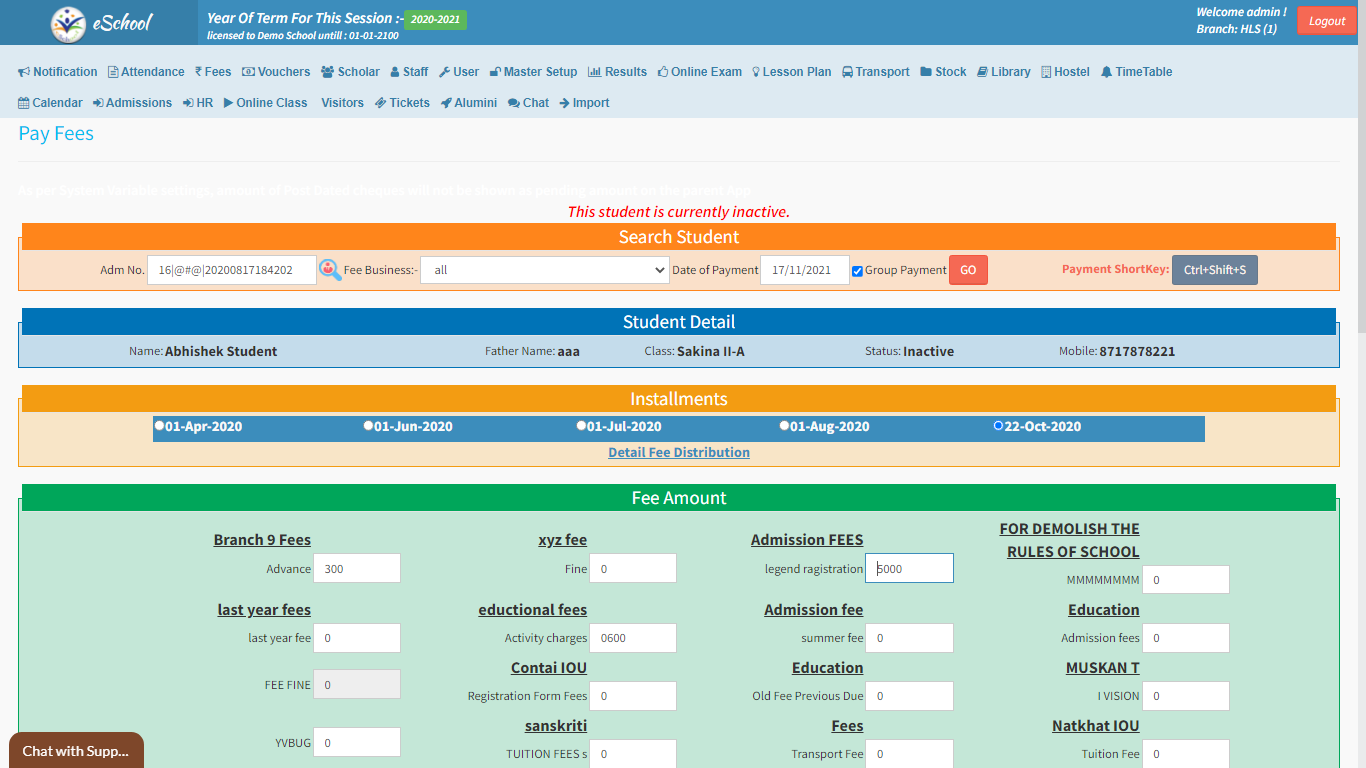The image size is (1366, 768).
Task: Click the eSchool logo icon
Action: [69, 23]
